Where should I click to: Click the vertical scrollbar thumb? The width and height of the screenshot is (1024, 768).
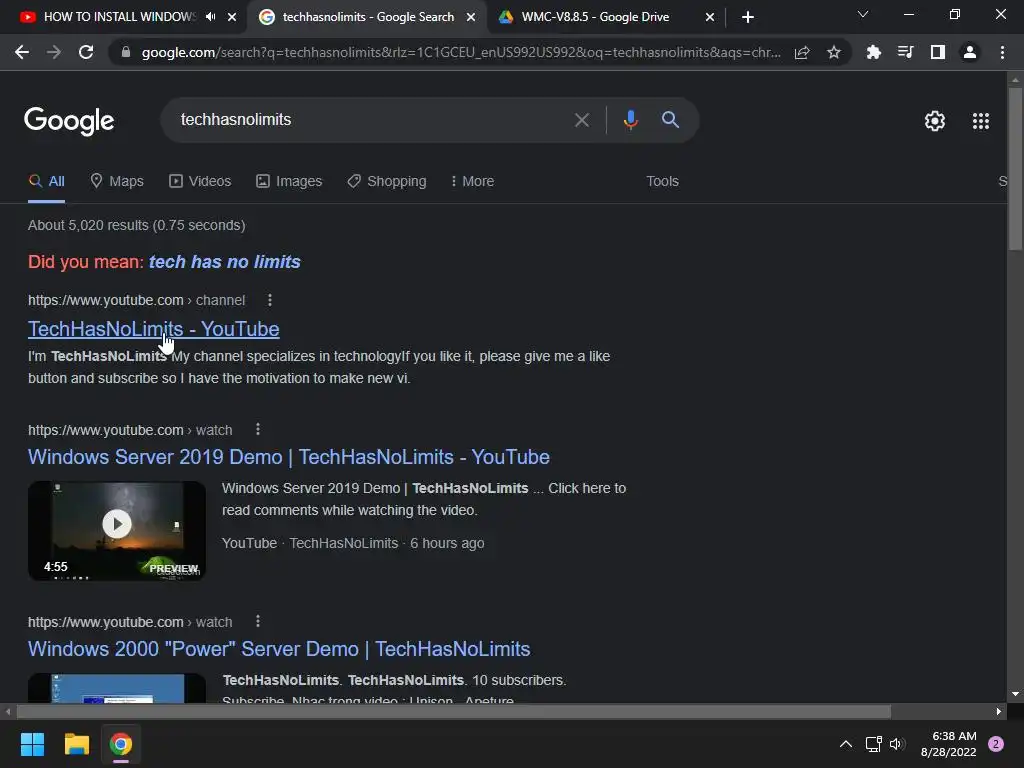[x=1015, y=168]
